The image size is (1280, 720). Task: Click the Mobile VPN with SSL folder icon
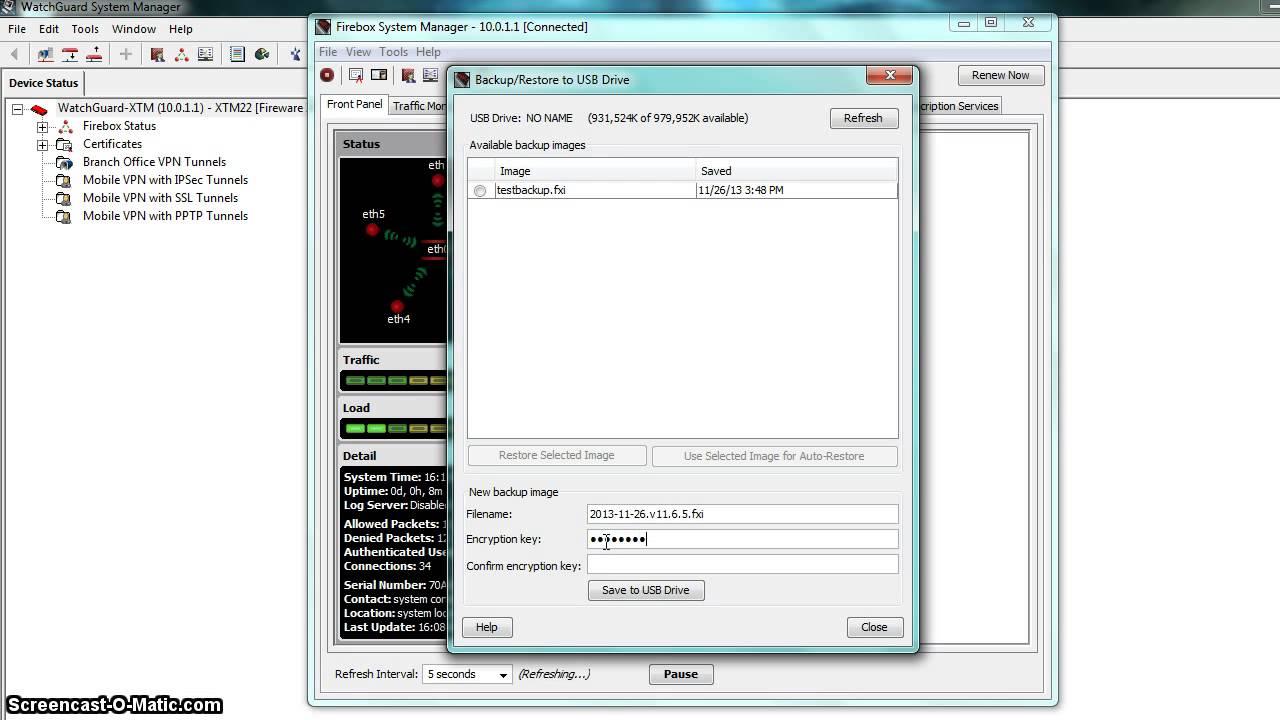64,198
